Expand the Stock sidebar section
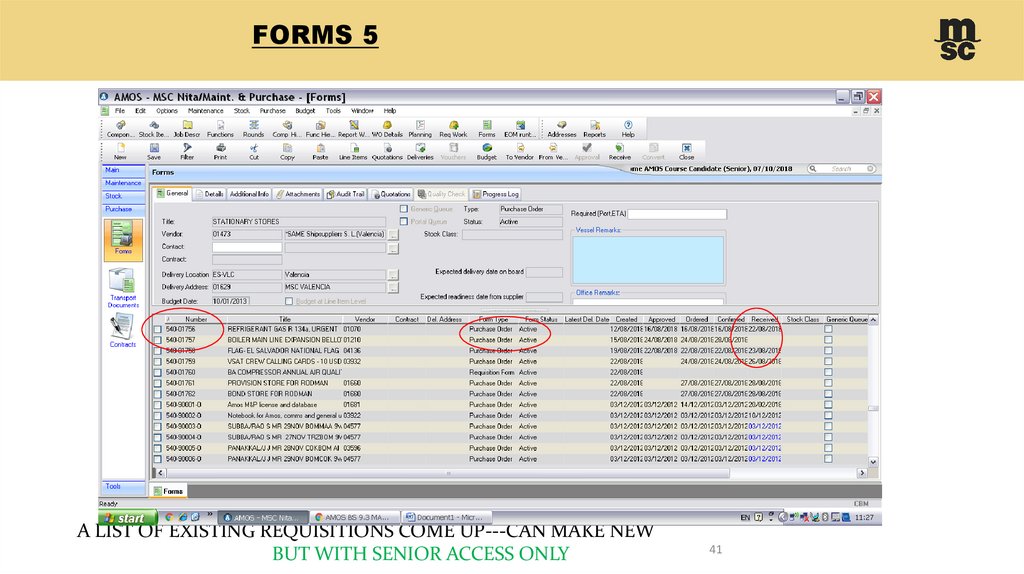1024x574 pixels. (x=123, y=196)
